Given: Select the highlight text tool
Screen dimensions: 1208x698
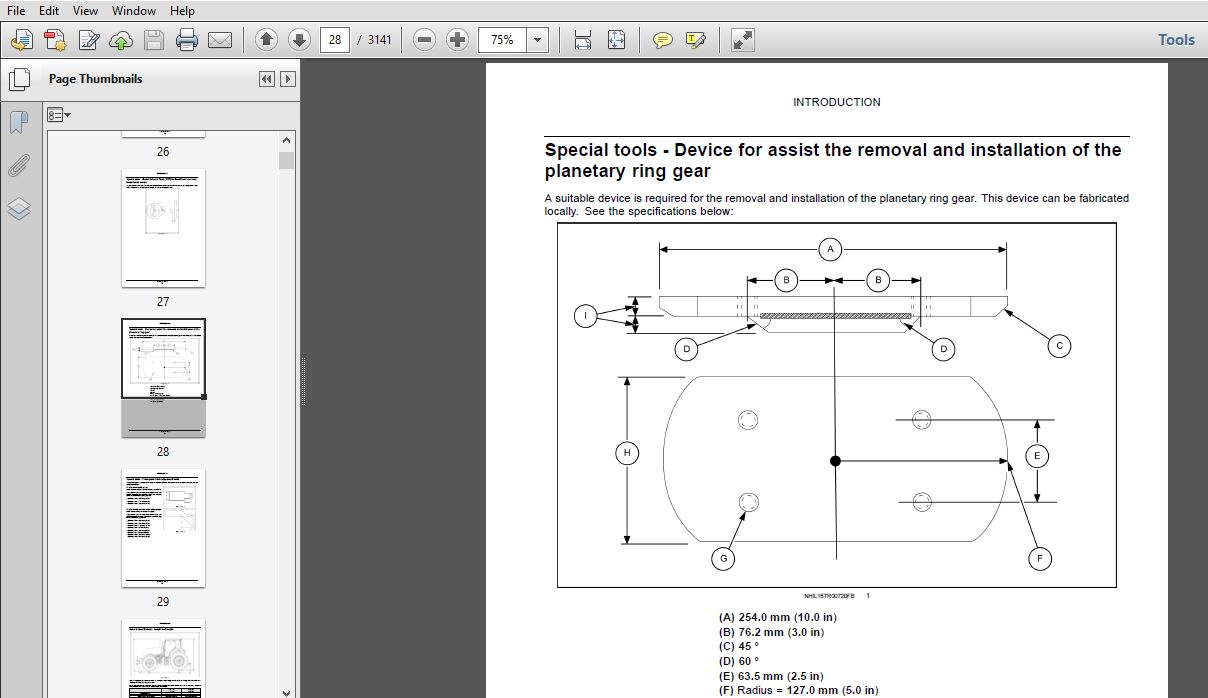Looking at the screenshot, I should coord(696,40).
